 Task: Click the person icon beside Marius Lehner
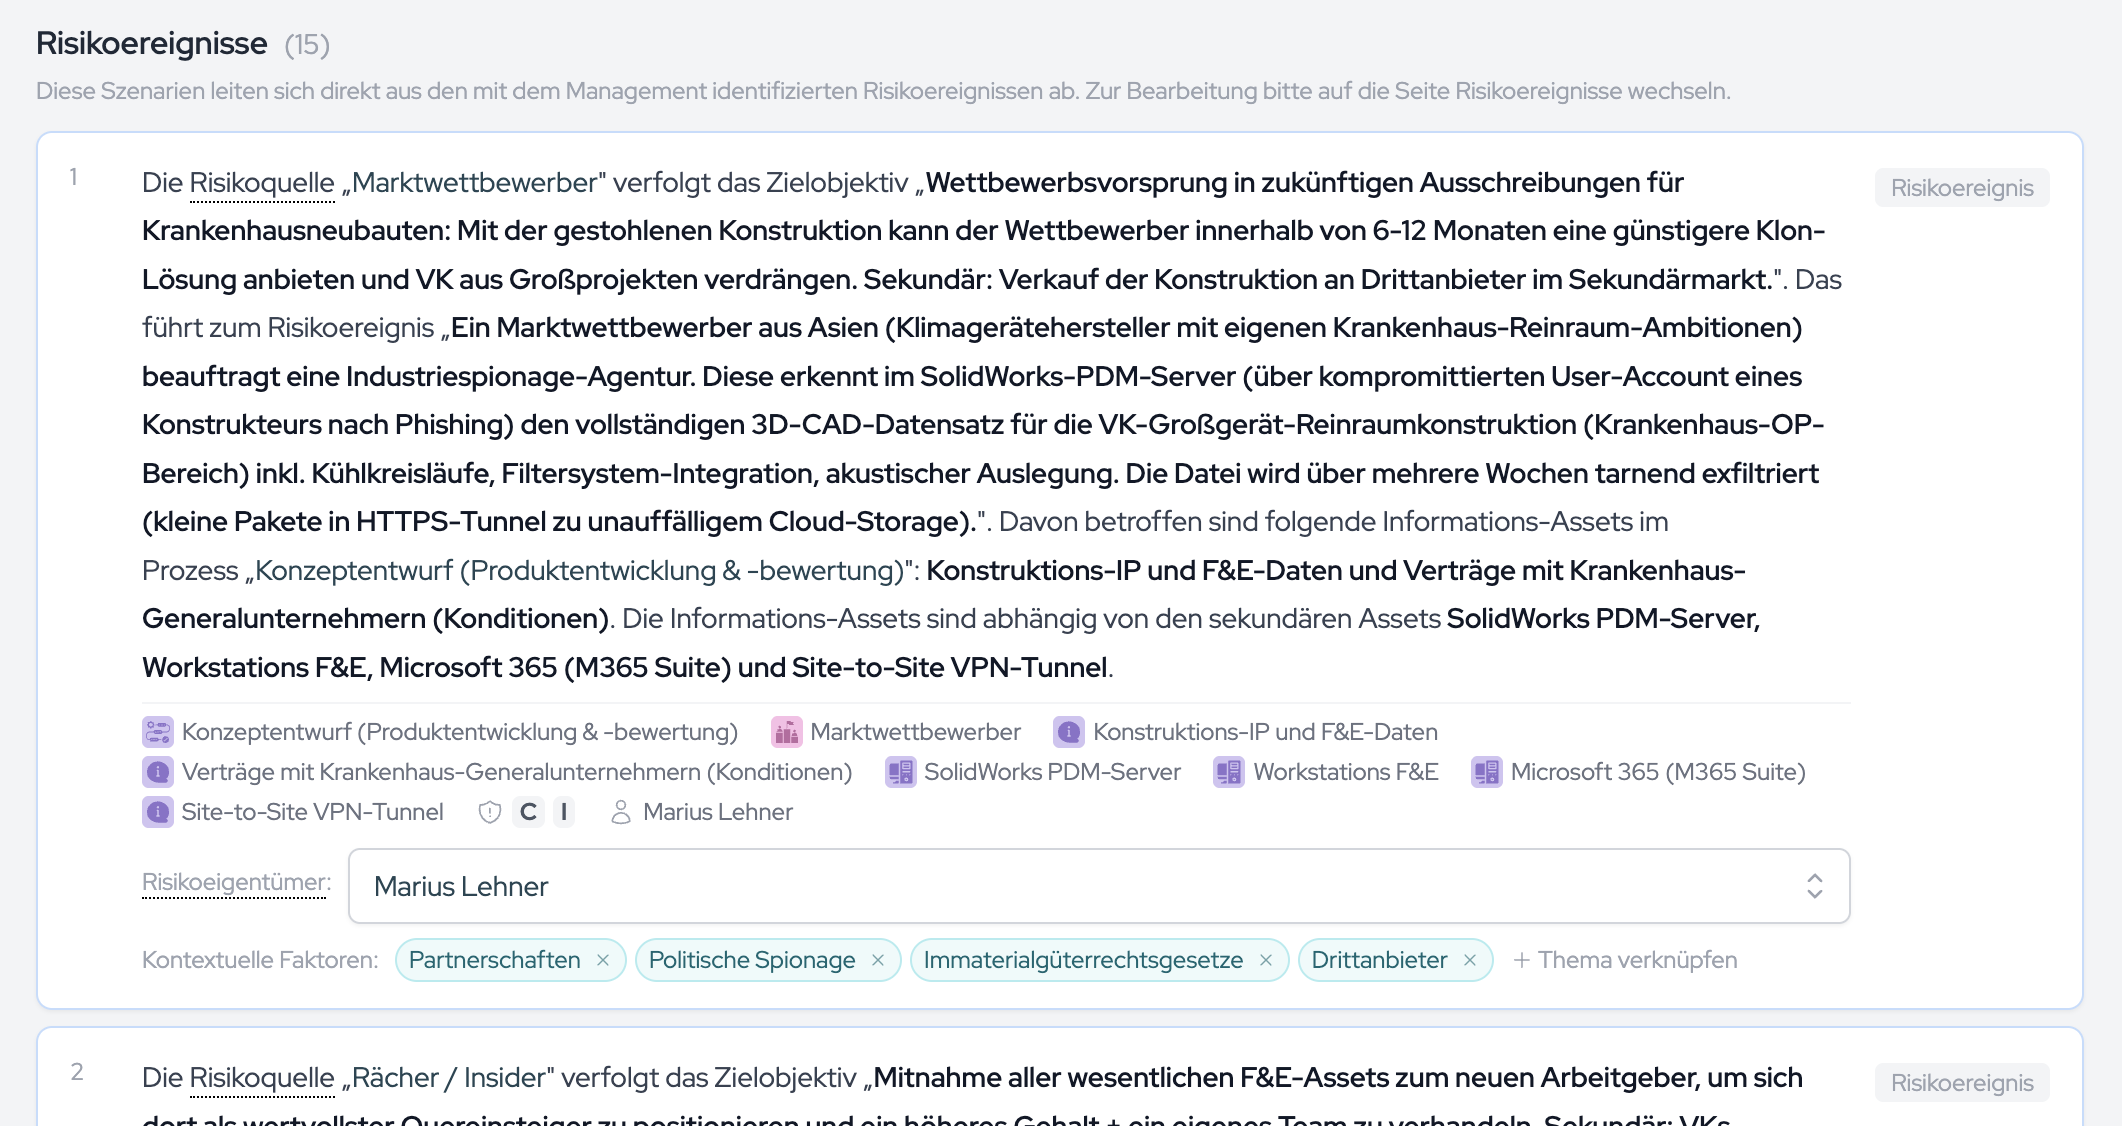(x=621, y=812)
